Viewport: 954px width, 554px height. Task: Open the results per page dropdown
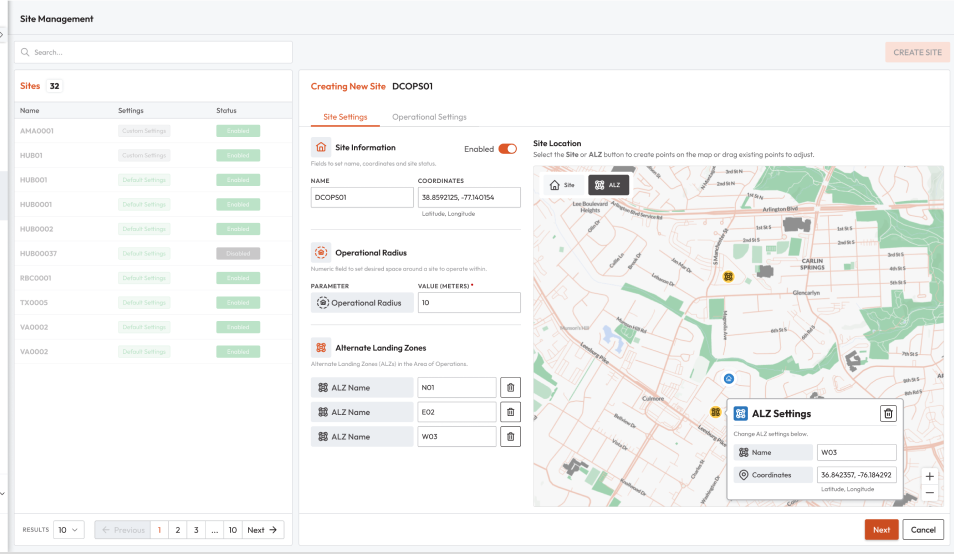(69, 530)
